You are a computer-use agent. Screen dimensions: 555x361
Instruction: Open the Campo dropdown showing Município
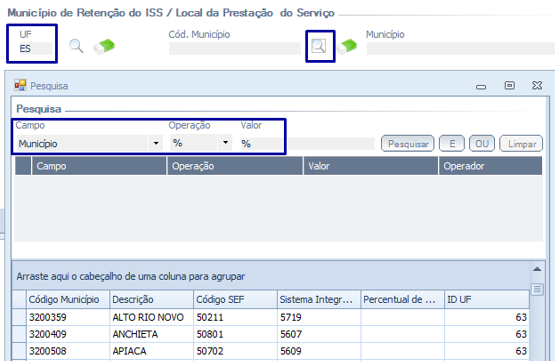tap(156, 143)
